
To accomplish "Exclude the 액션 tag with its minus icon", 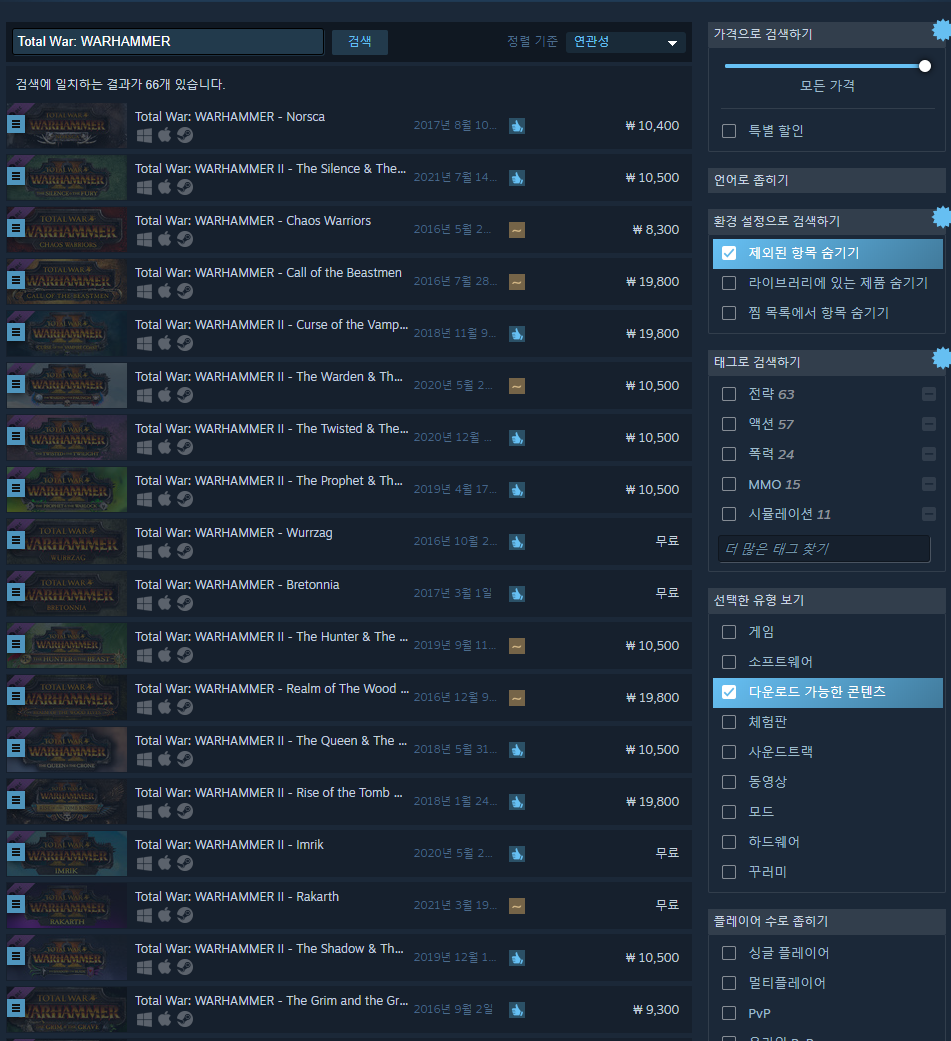I will tap(929, 424).
